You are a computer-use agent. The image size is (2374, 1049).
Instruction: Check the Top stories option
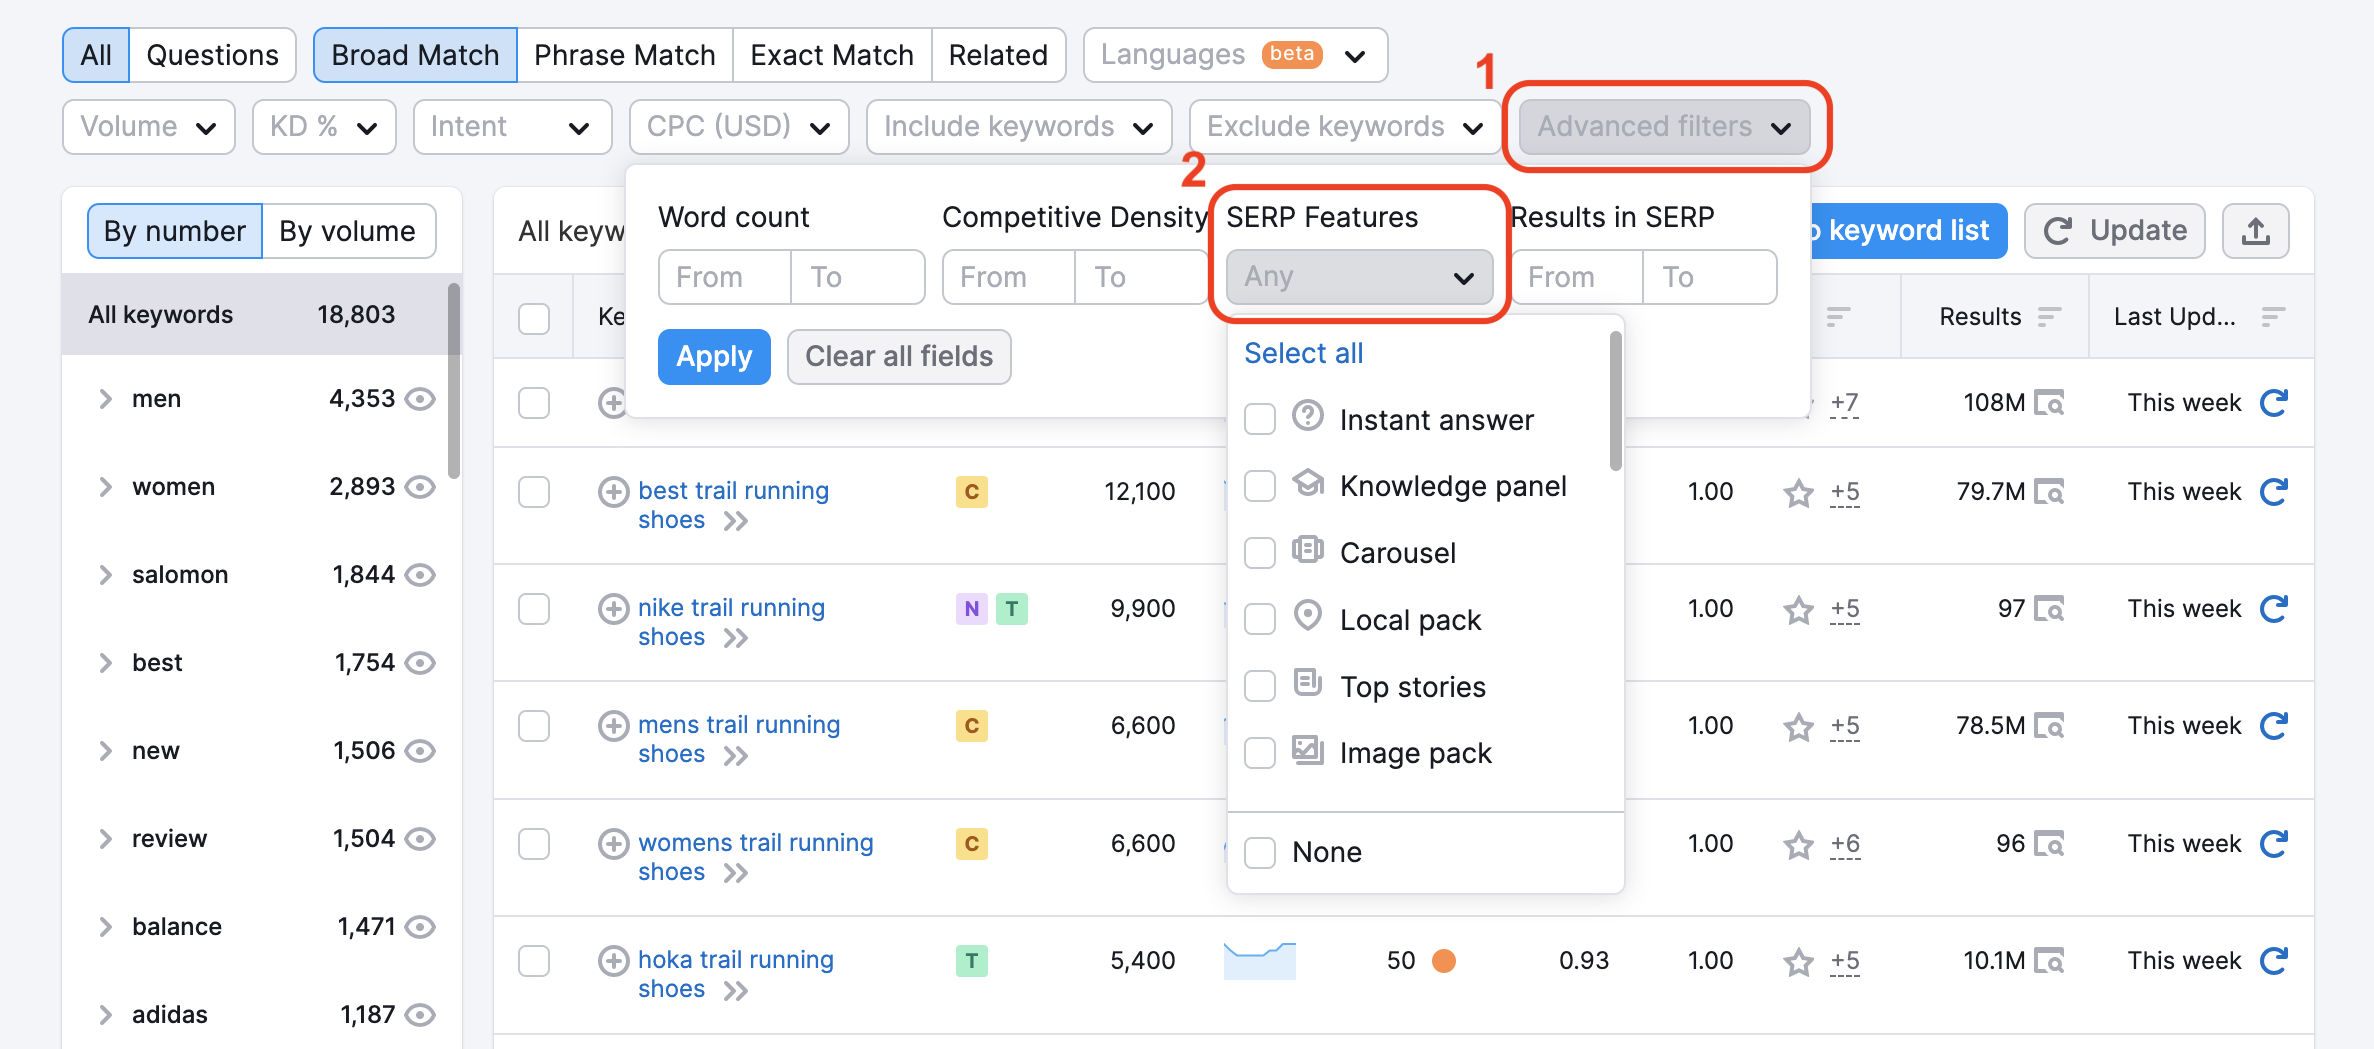click(x=1259, y=686)
